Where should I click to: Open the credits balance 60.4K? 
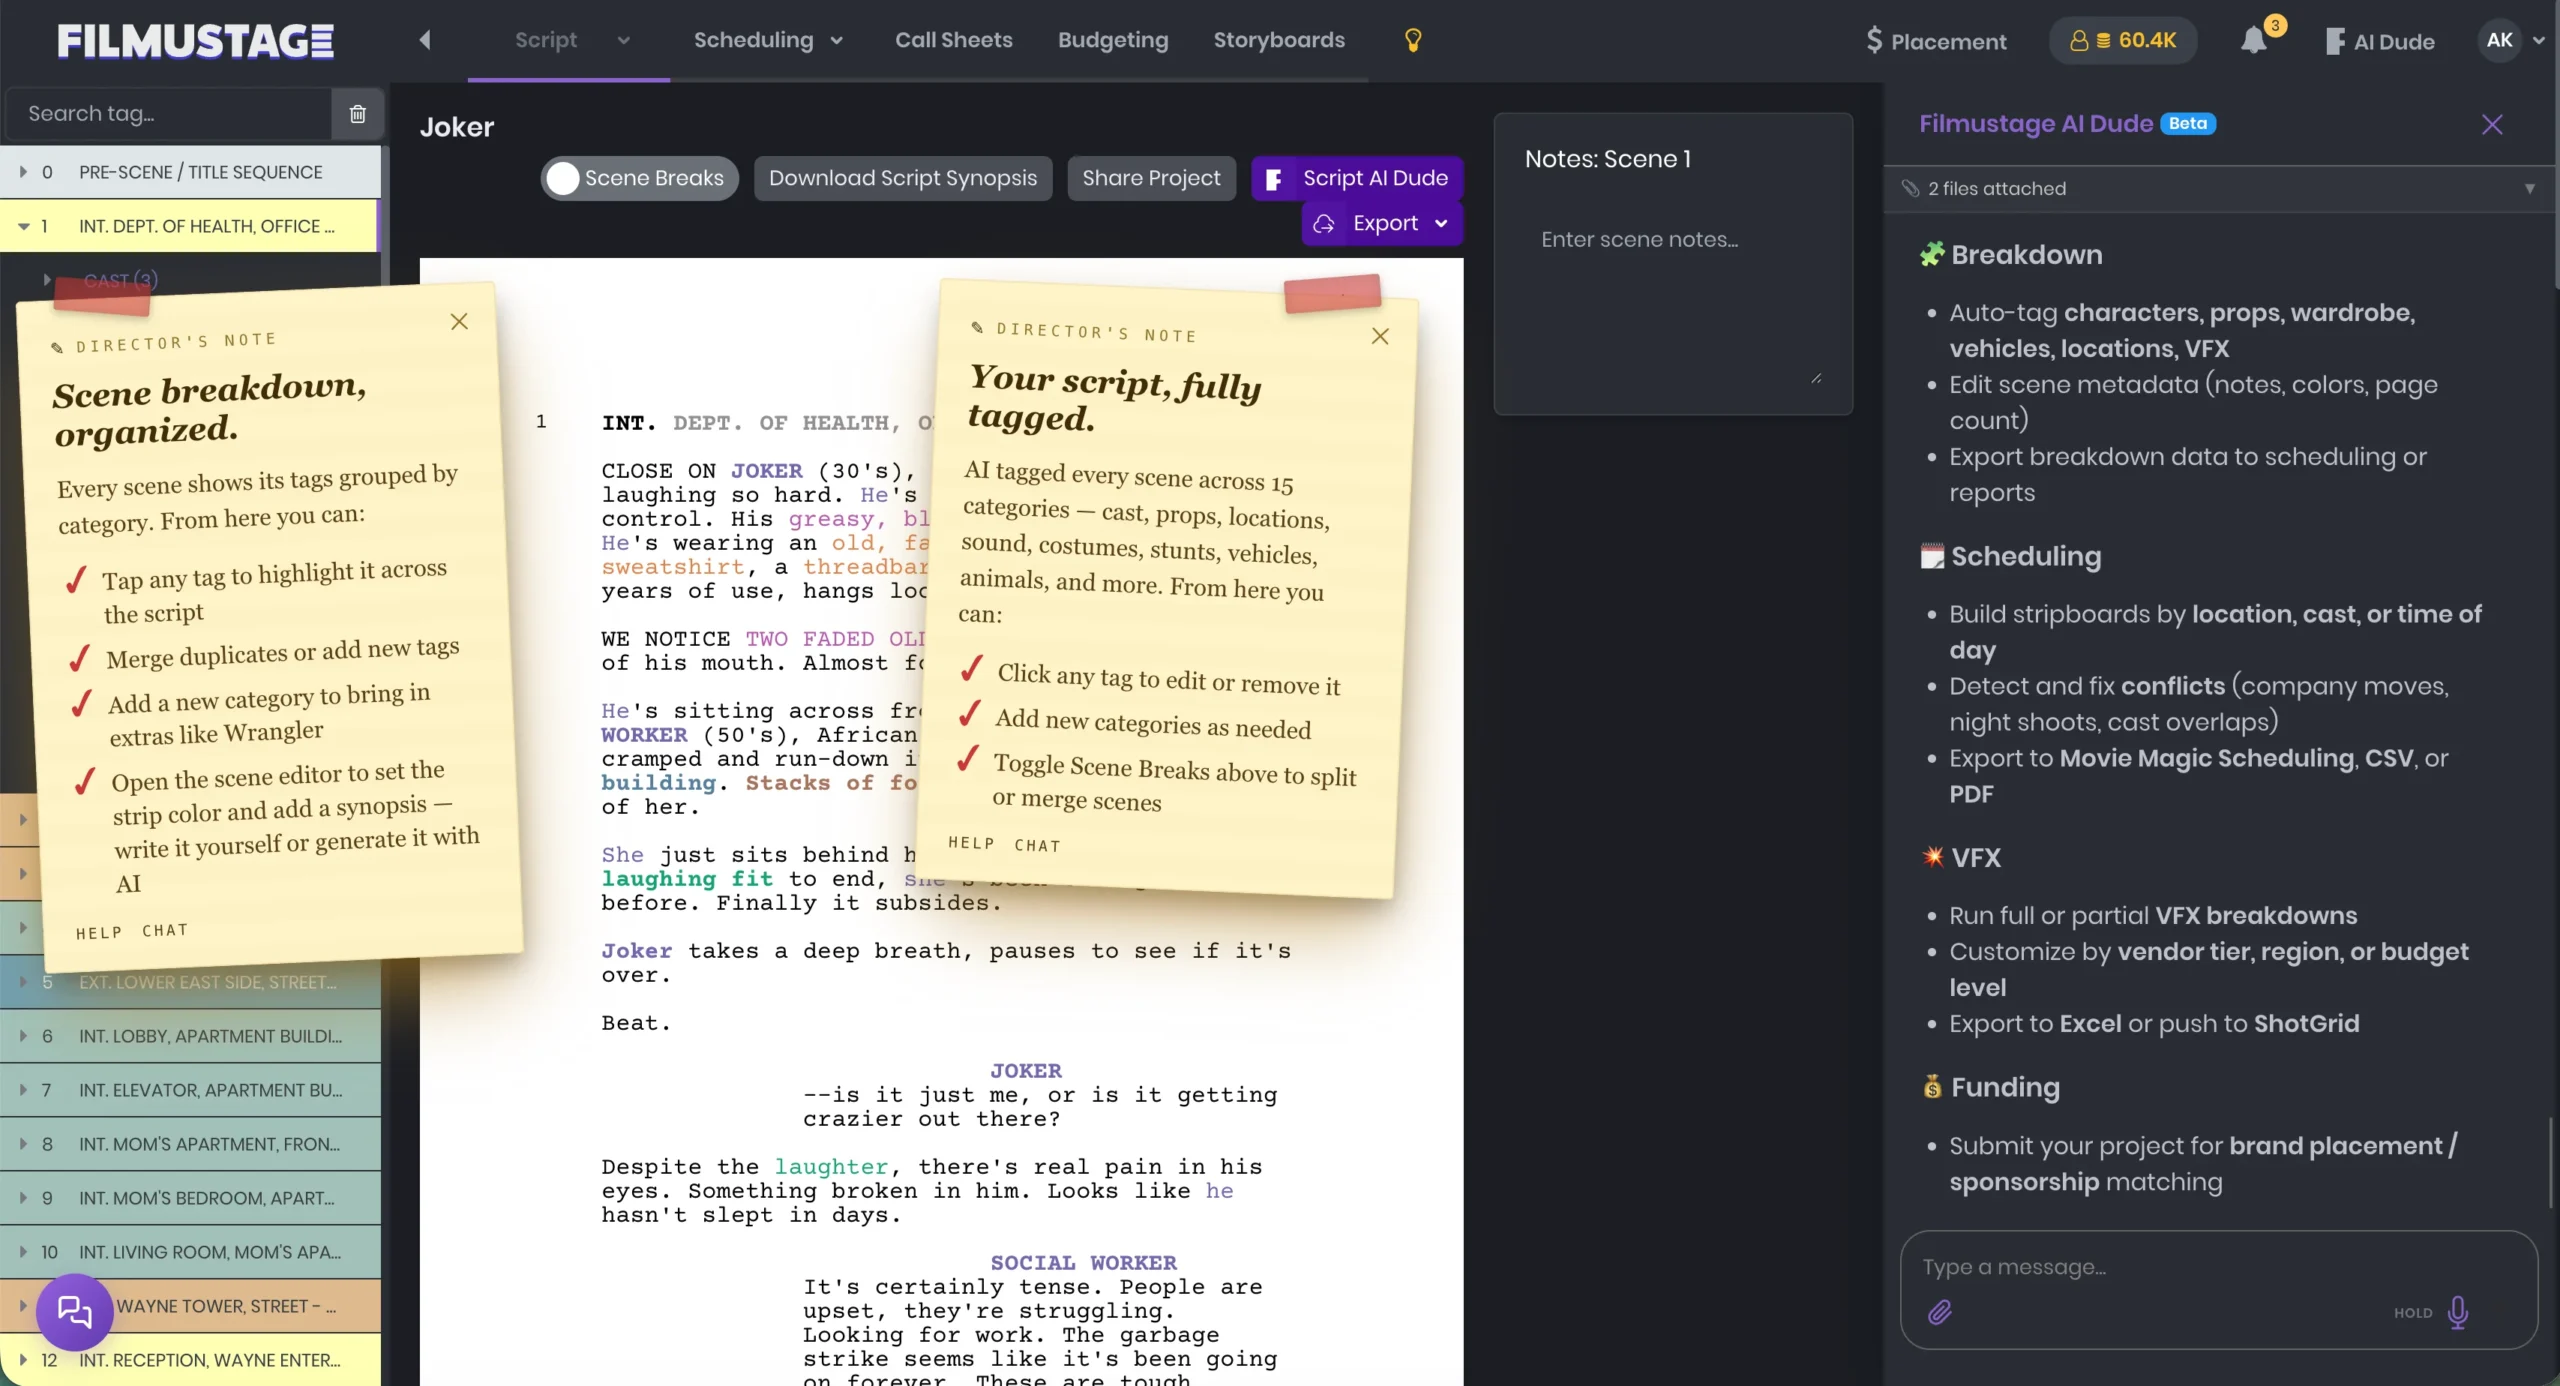(x=2123, y=41)
